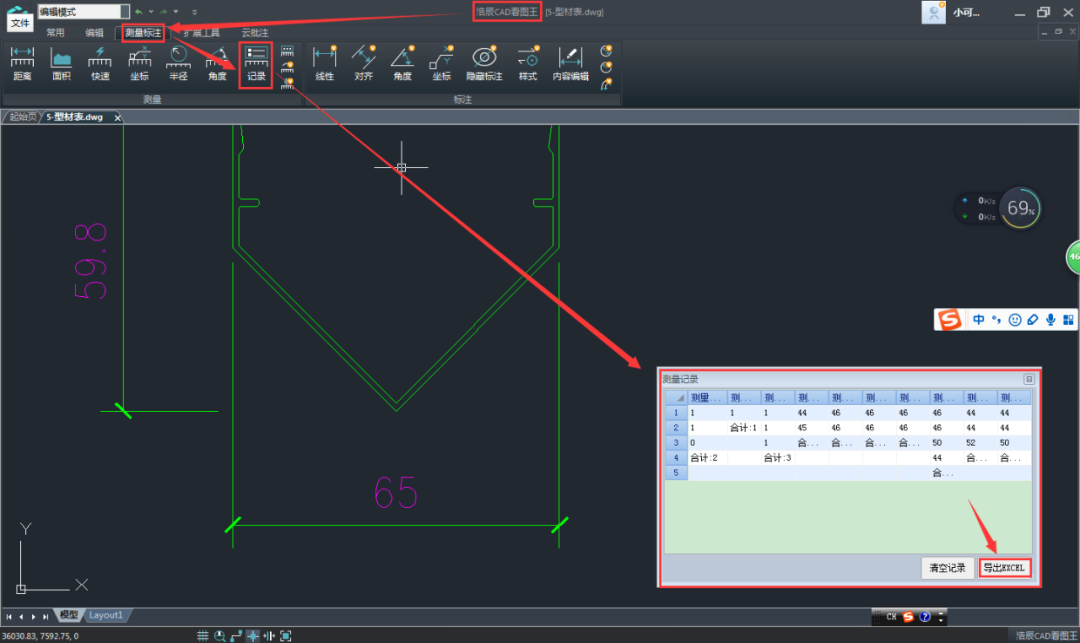Click the 导出EXCEL export button
1080x643 pixels.
tap(1004, 568)
